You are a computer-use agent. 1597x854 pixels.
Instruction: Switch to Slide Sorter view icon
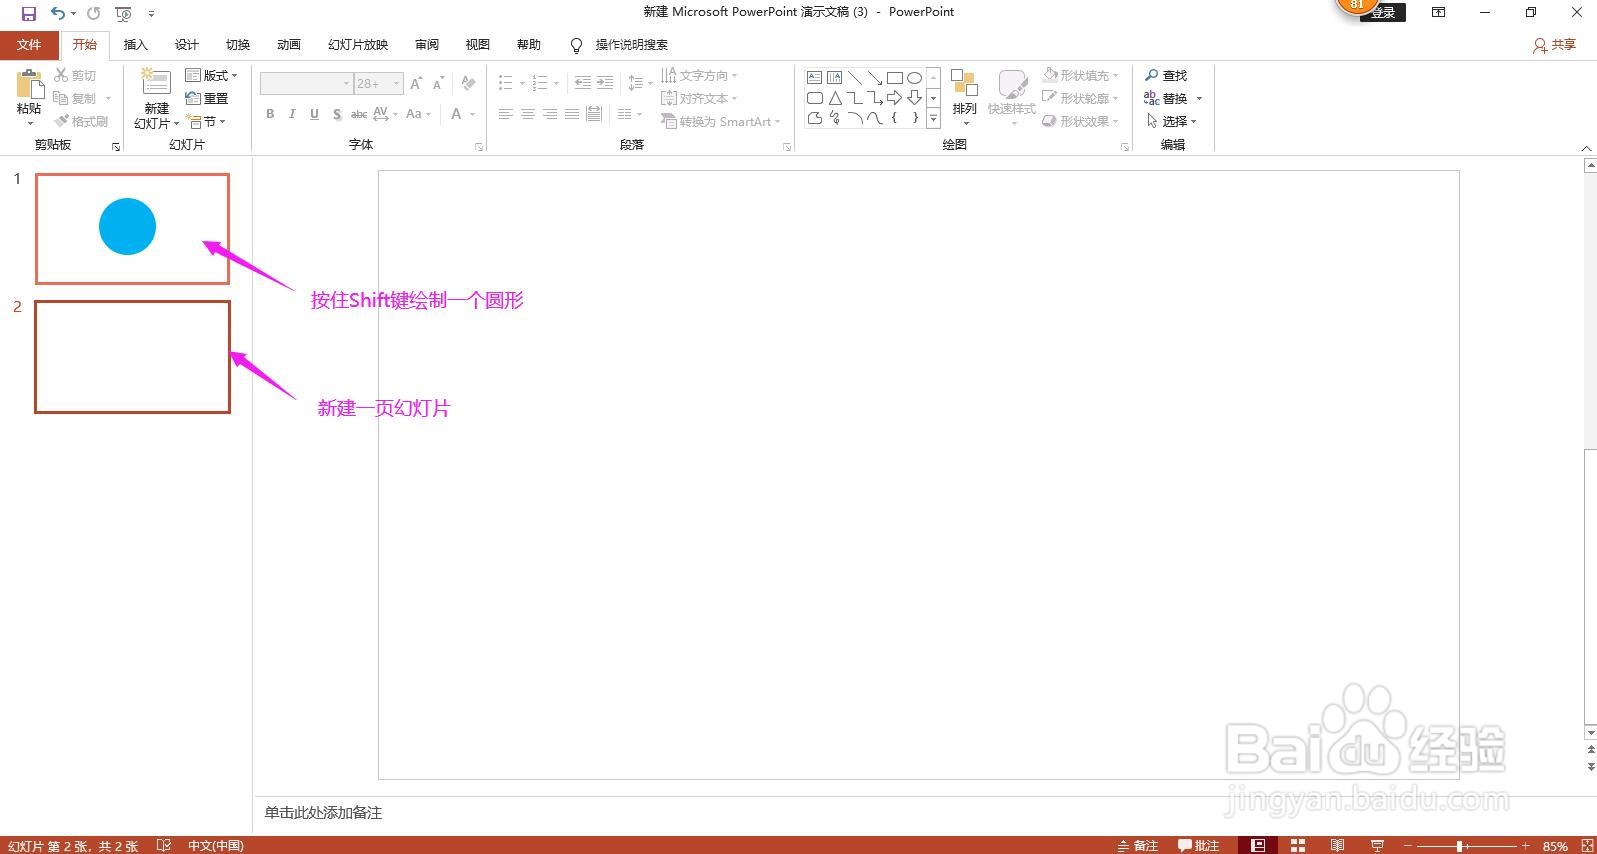1298,845
